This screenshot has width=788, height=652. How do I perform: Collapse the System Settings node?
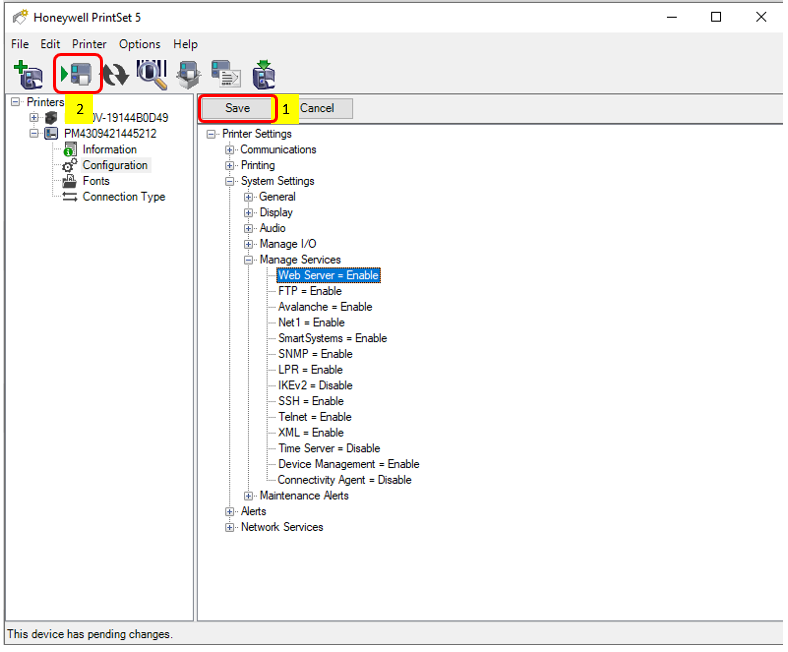230,181
